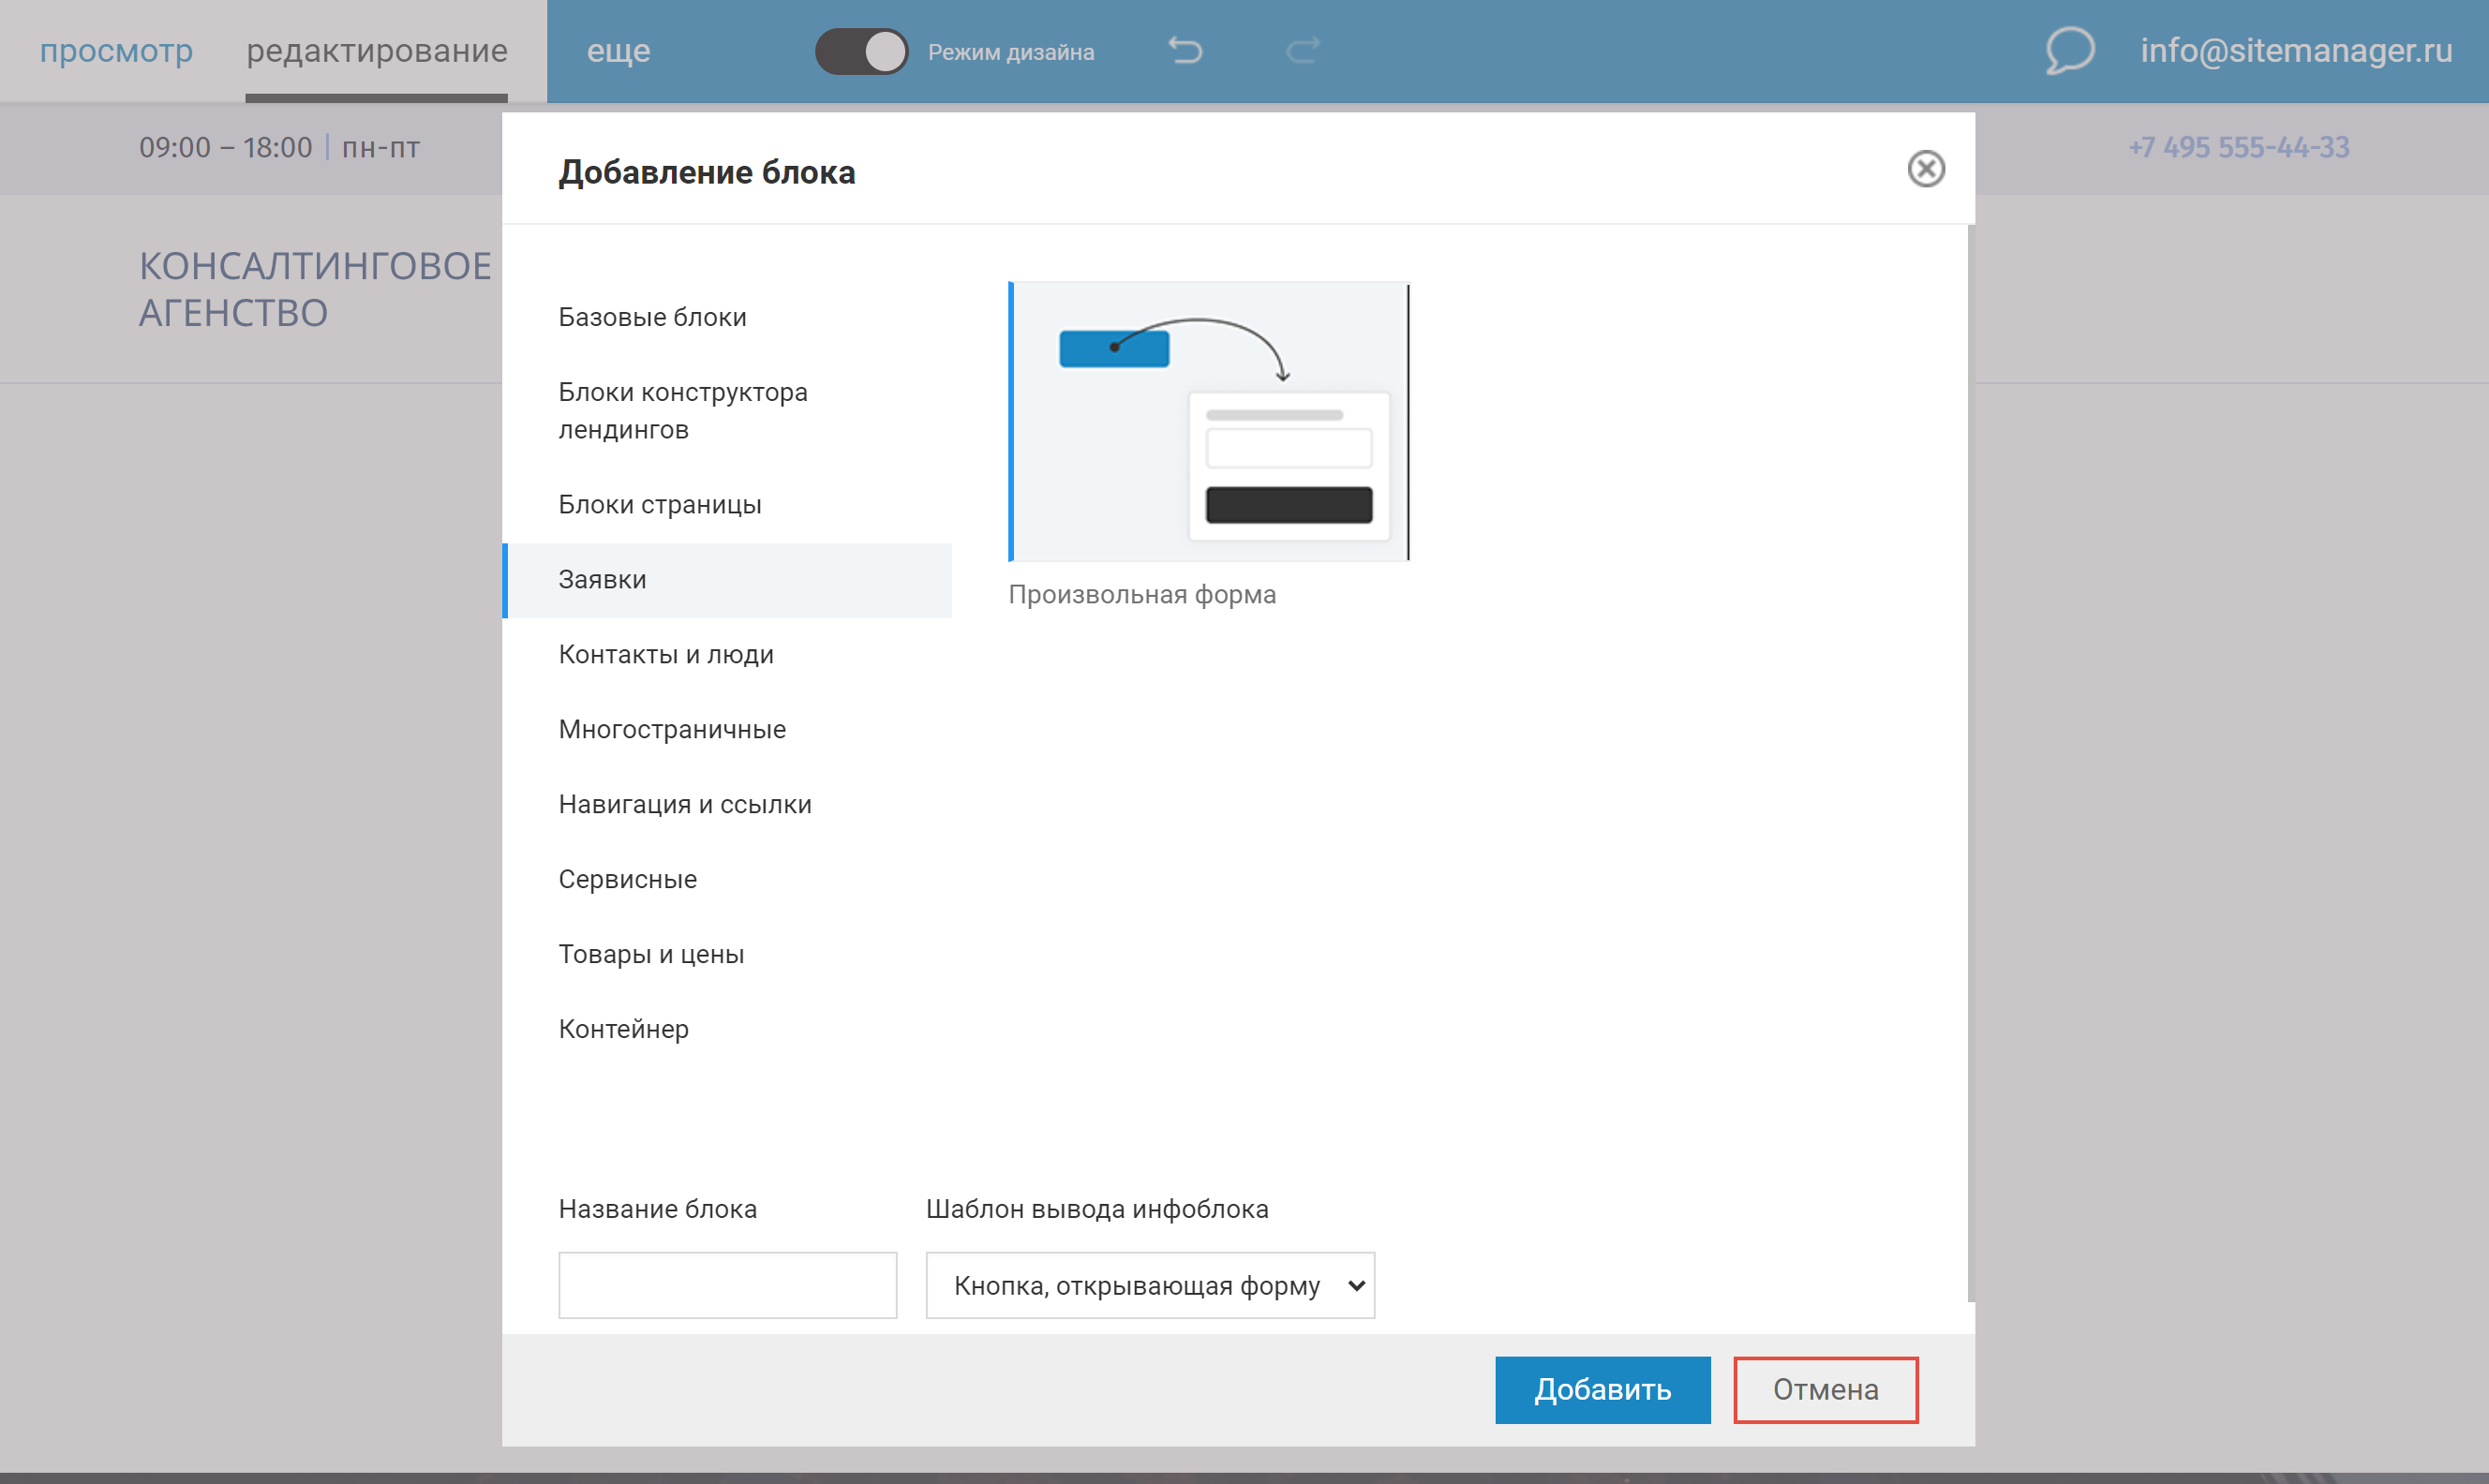
Task: Open the Навигация и ссылки category
Action: [685, 804]
